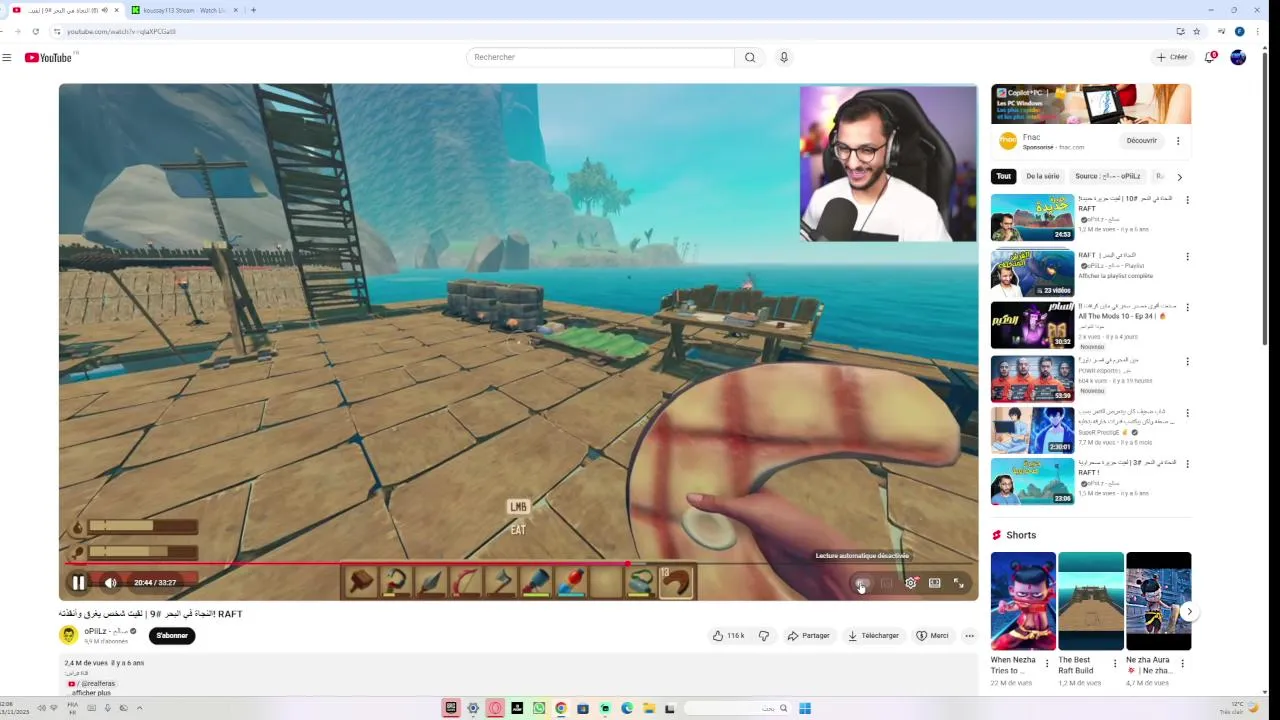1280x720 pixels.
Task: Seek on the red video progress bar
Action: (518, 565)
